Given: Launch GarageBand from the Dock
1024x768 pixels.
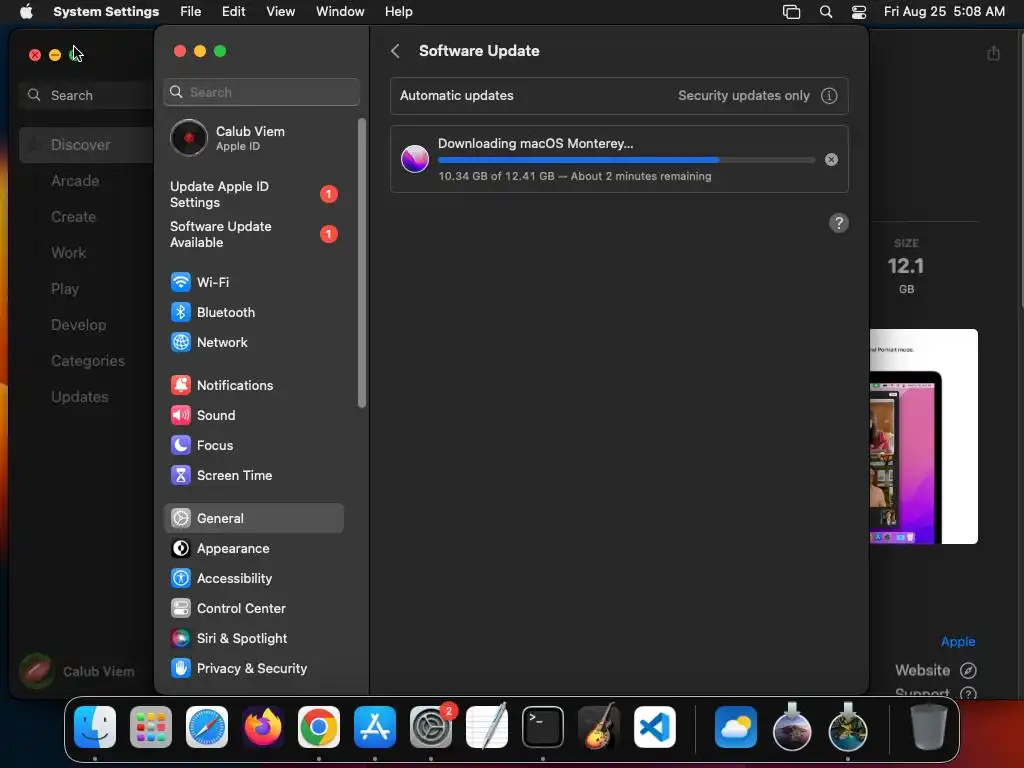Looking at the screenshot, I should (x=598, y=727).
